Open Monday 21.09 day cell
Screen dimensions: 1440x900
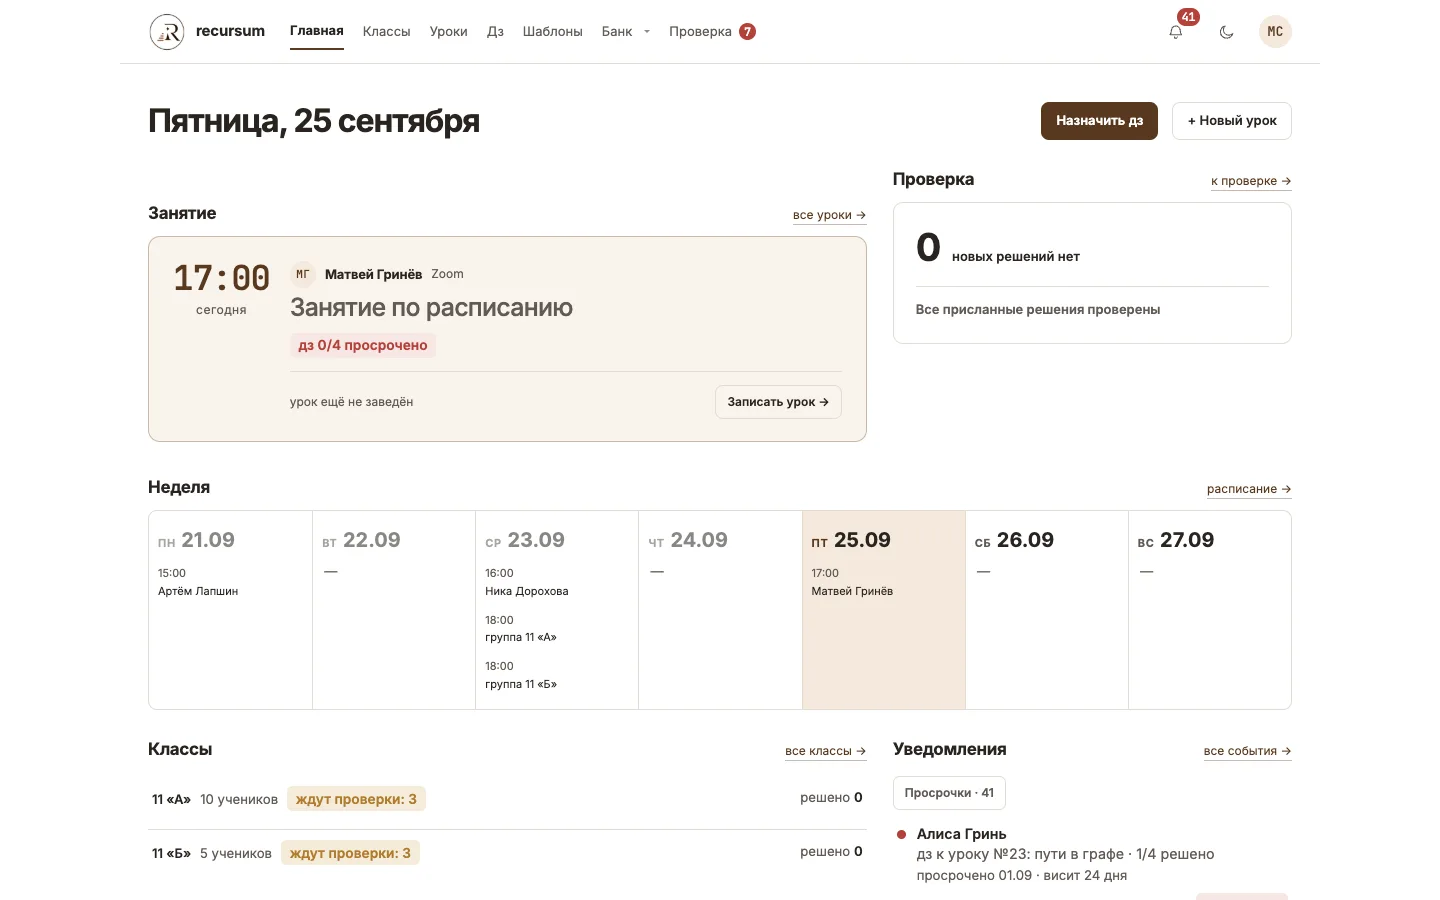pyautogui.click(x=230, y=610)
